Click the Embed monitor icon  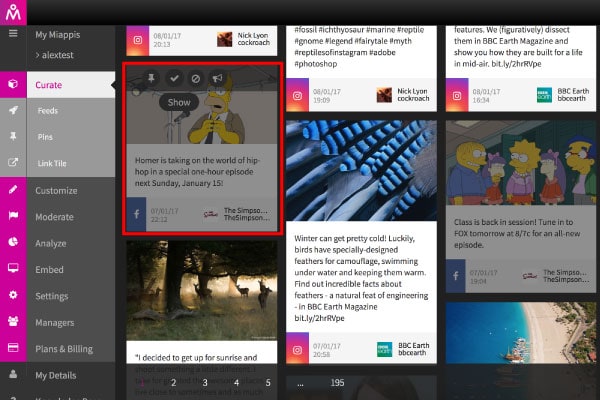tap(13, 268)
